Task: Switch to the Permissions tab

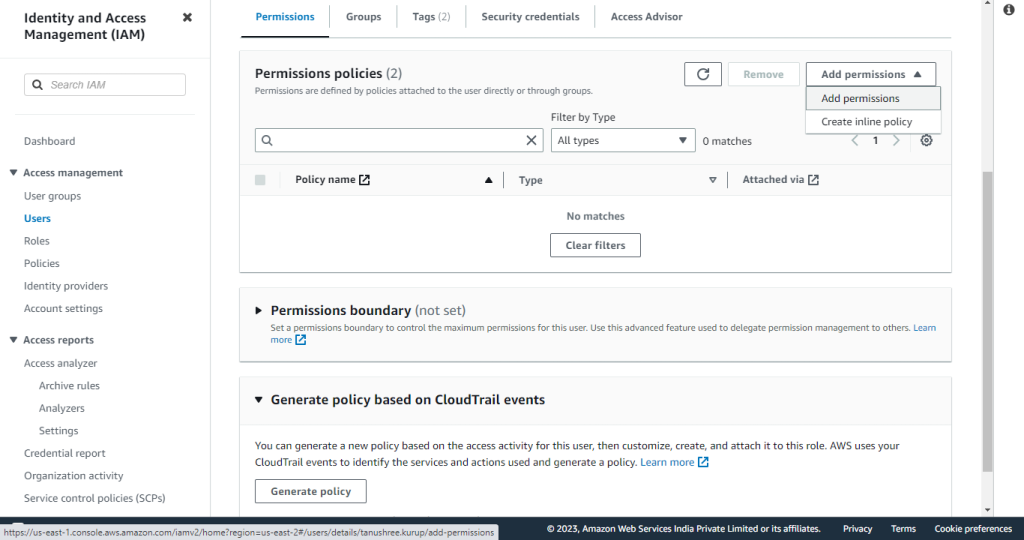Action: pyautogui.click(x=285, y=17)
